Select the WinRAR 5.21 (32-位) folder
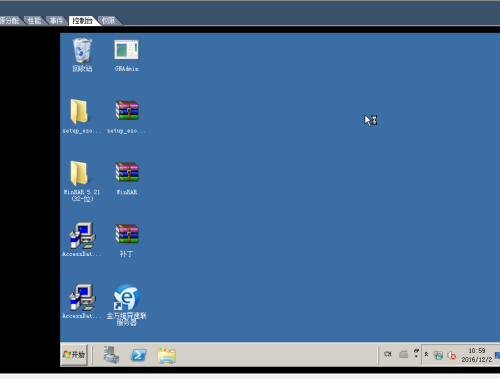This screenshot has height=379, width=500. (x=82, y=181)
